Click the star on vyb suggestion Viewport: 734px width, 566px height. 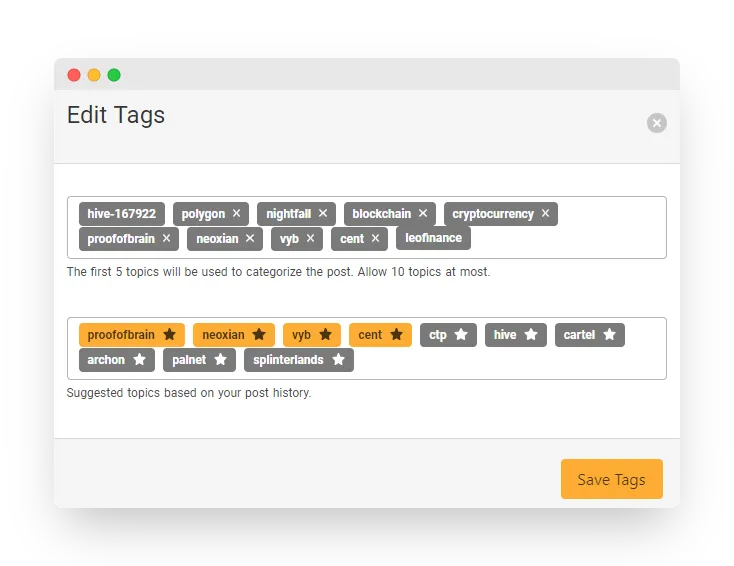pos(325,335)
